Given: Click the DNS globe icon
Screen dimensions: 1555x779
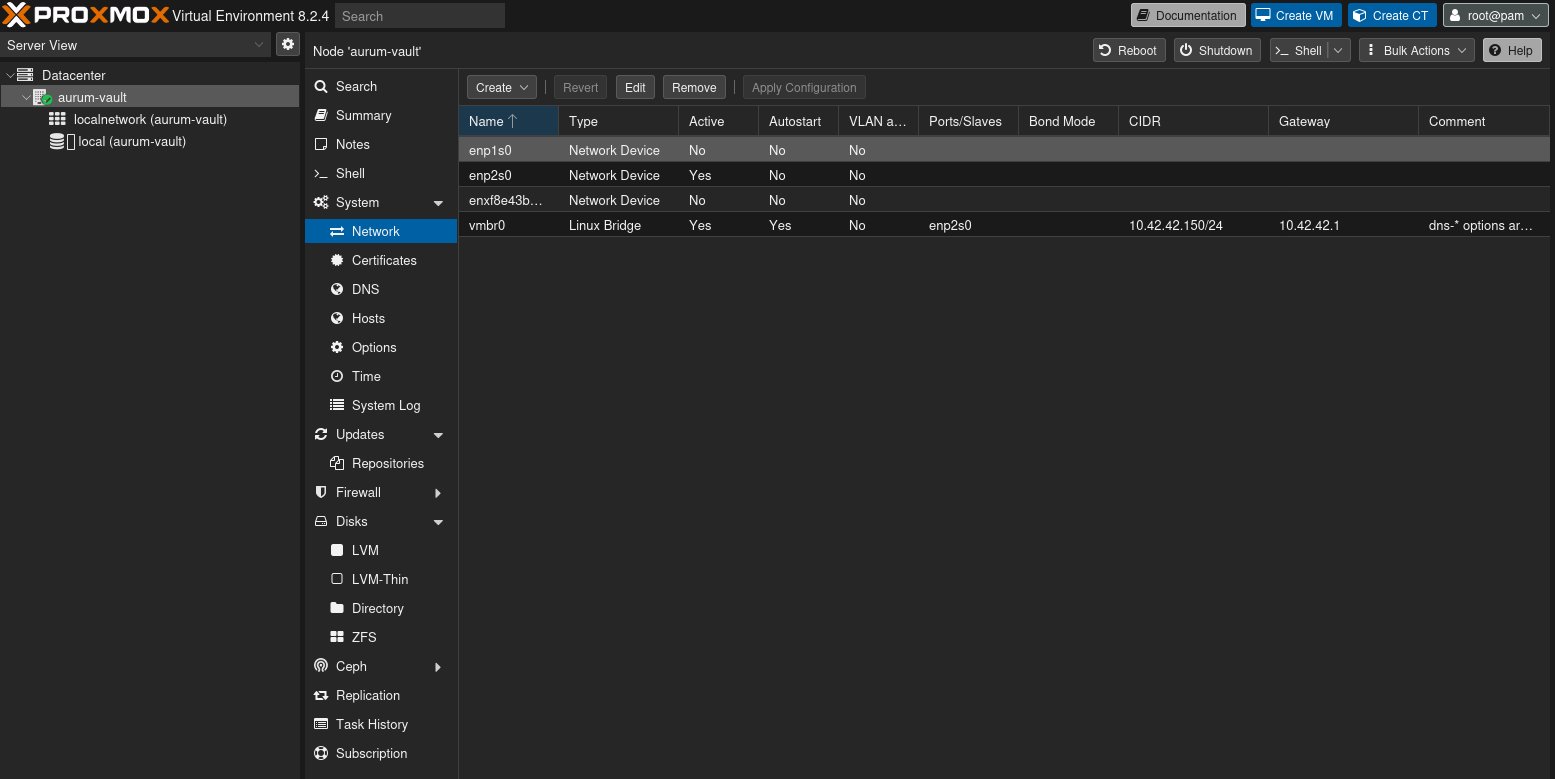Looking at the screenshot, I should pos(337,289).
